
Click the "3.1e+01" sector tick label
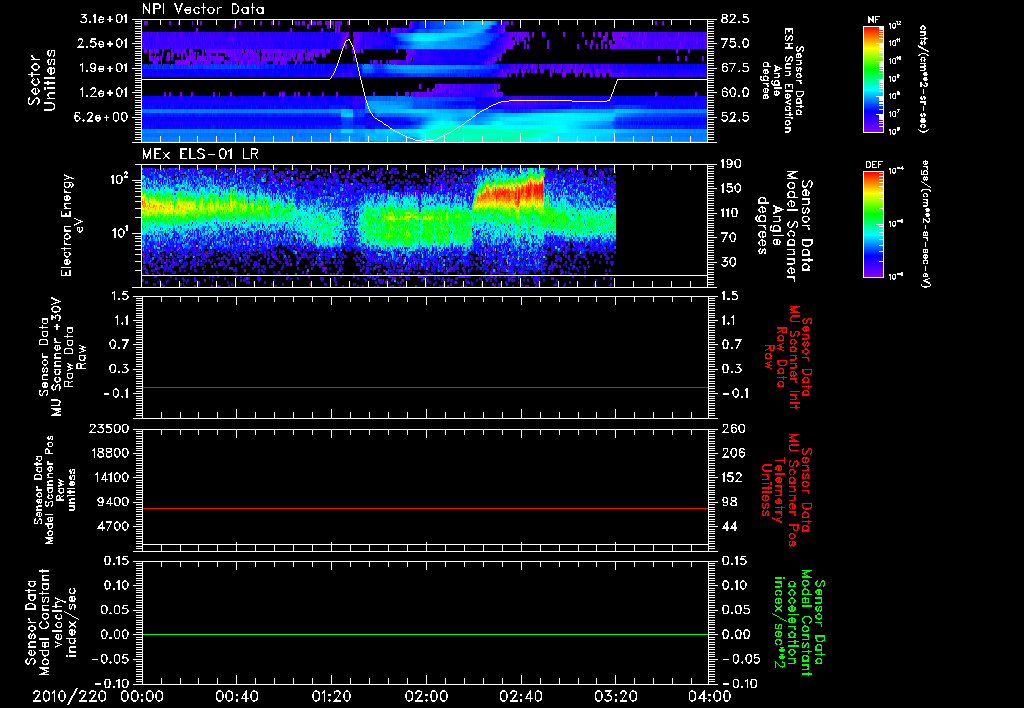pyautogui.click(x=104, y=19)
